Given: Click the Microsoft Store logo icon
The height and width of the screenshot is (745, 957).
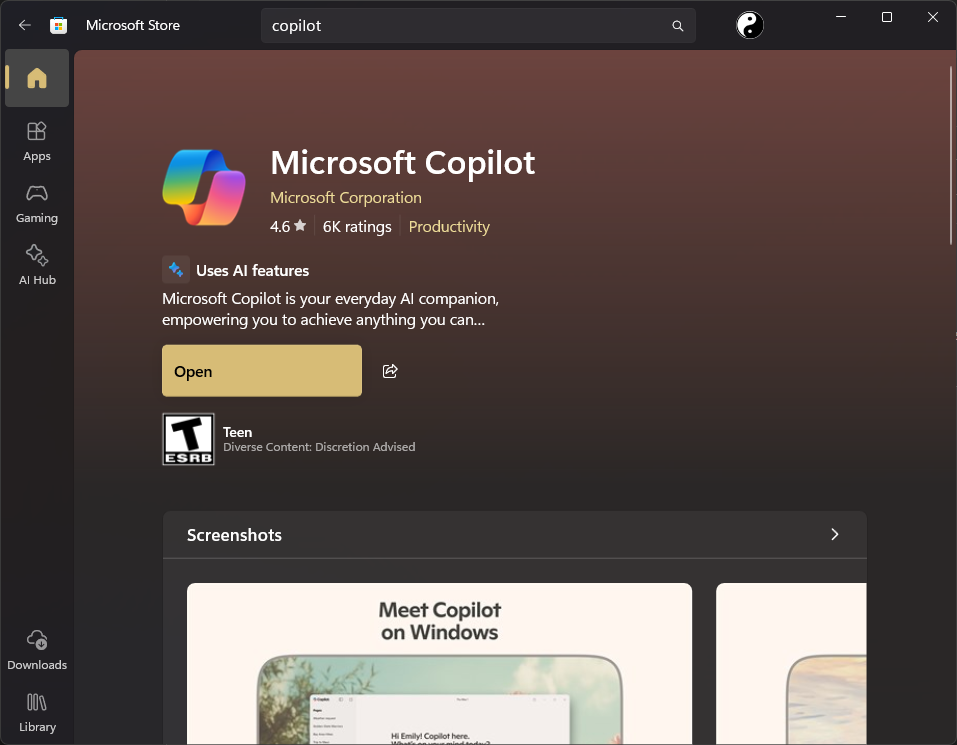Looking at the screenshot, I should pos(59,25).
